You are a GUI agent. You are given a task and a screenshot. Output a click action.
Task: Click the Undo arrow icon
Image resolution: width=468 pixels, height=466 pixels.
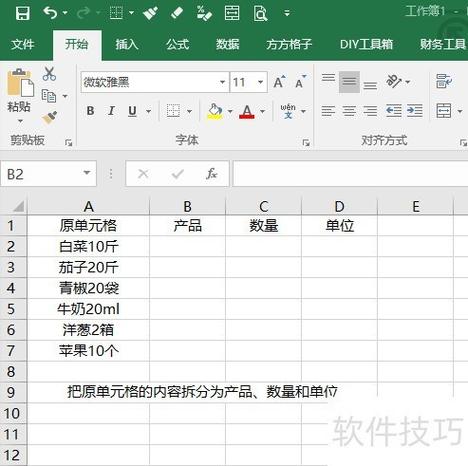tap(50, 13)
